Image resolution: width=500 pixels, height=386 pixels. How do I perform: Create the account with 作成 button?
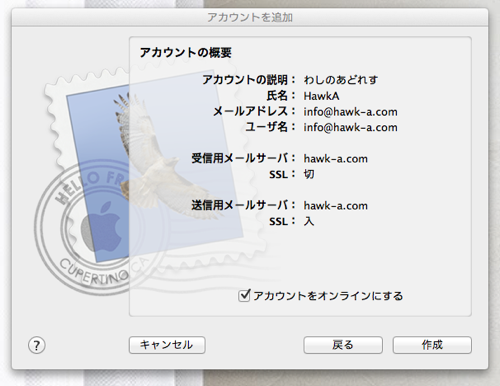[432, 345]
